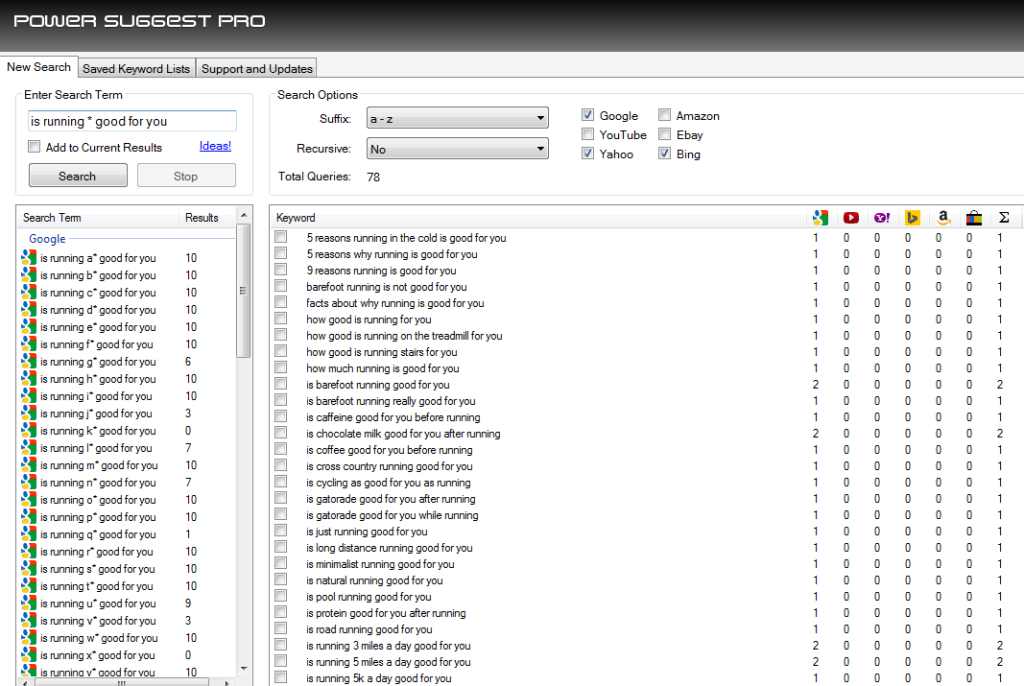Click the Stop button
1024x686 pixels.
(x=186, y=176)
